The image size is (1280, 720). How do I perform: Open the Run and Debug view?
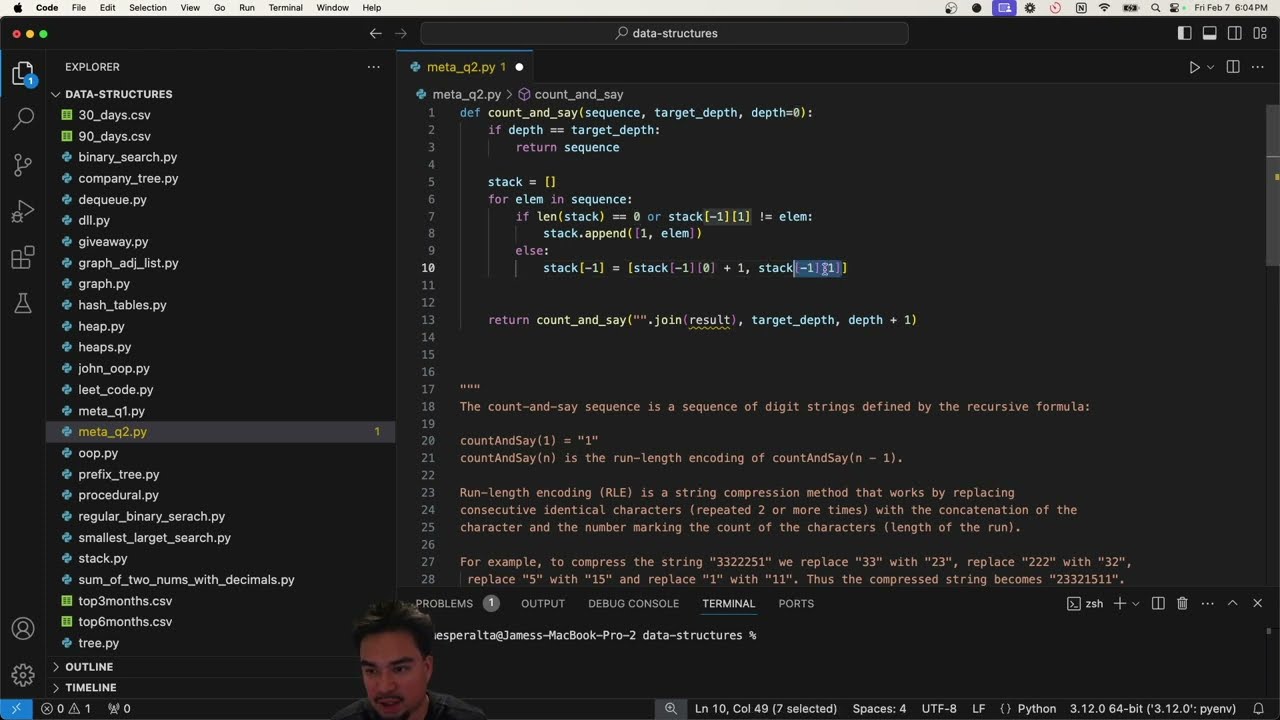pyautogui.click(x=23, y=211)
